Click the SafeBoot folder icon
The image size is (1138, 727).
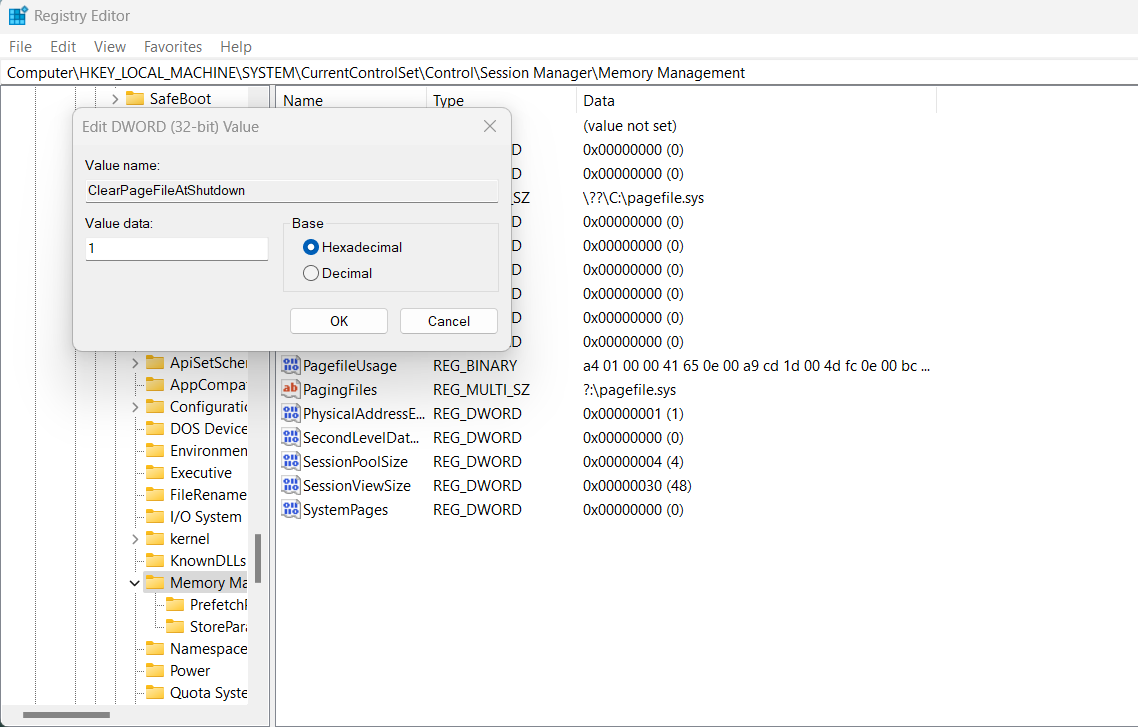point(135,98)
